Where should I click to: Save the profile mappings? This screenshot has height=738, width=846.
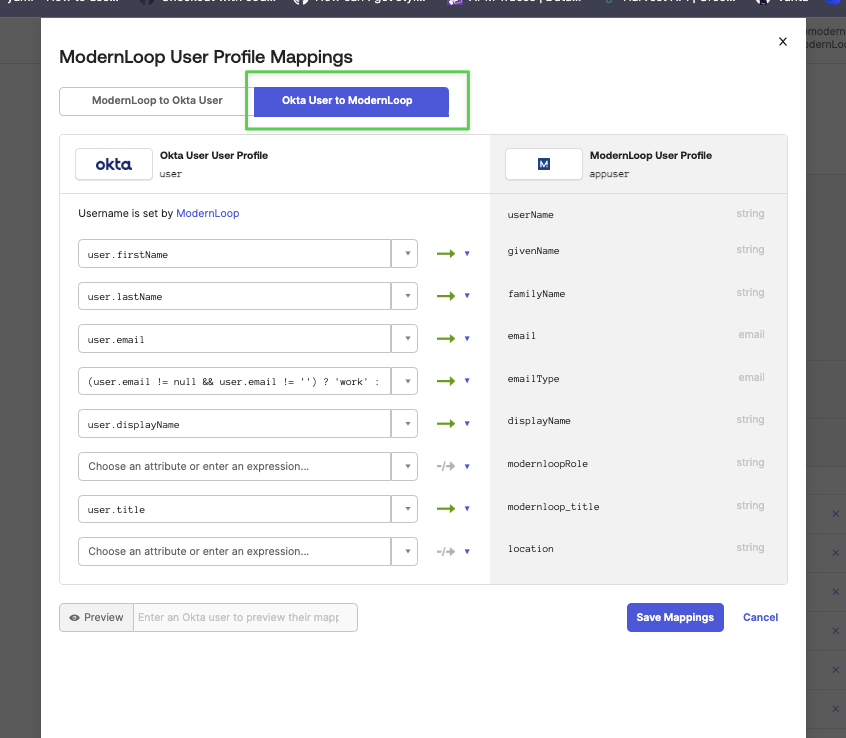point(675,617)
